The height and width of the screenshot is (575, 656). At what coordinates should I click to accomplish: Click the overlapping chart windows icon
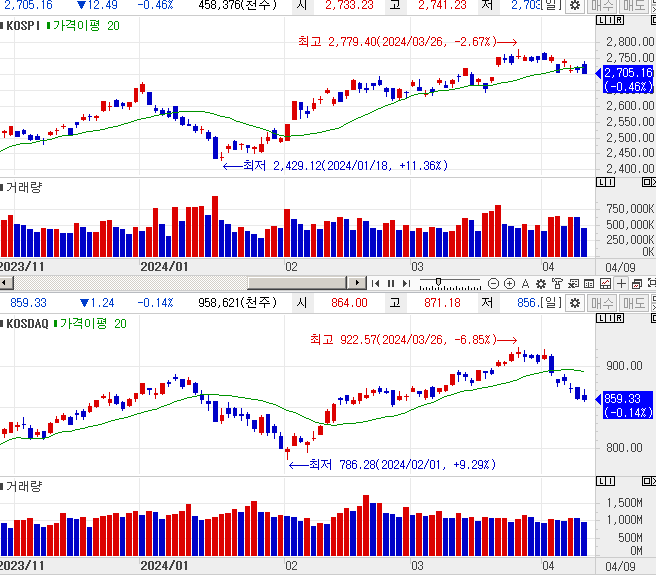point(637,283)
